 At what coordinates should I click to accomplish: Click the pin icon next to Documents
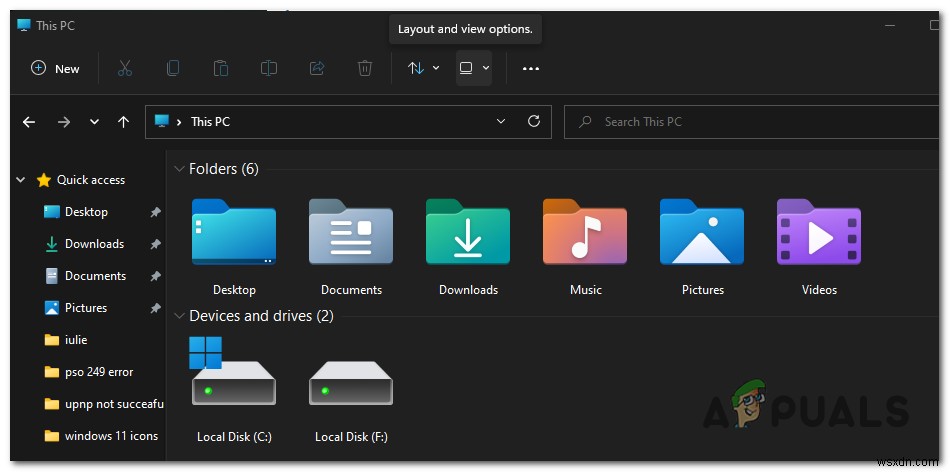(156, 276)
